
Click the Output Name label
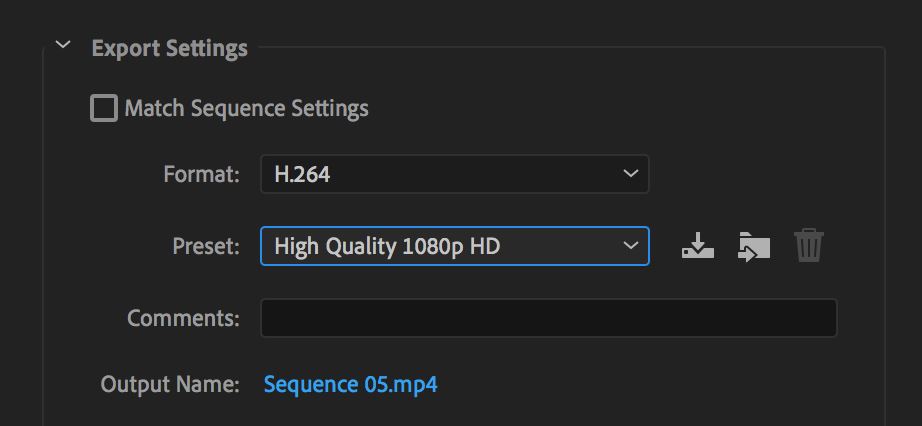170,384
